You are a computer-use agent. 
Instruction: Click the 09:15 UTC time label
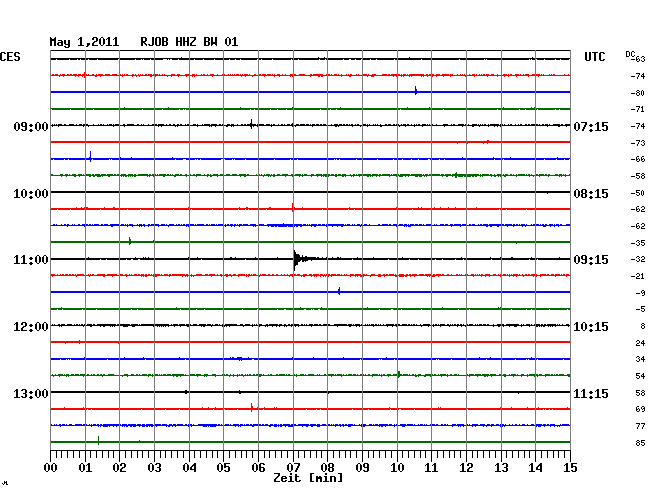pos(591,260)
